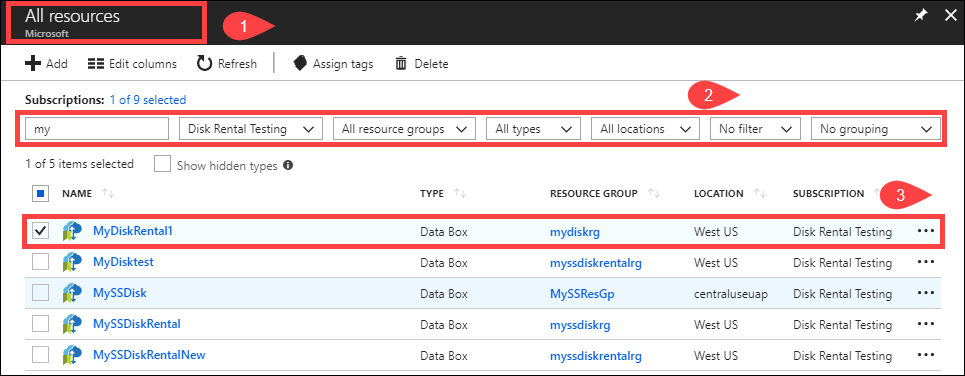Sort by the RESOURCE GROUP column
Screen dimensions: 965x376
[x=594, y=193]
